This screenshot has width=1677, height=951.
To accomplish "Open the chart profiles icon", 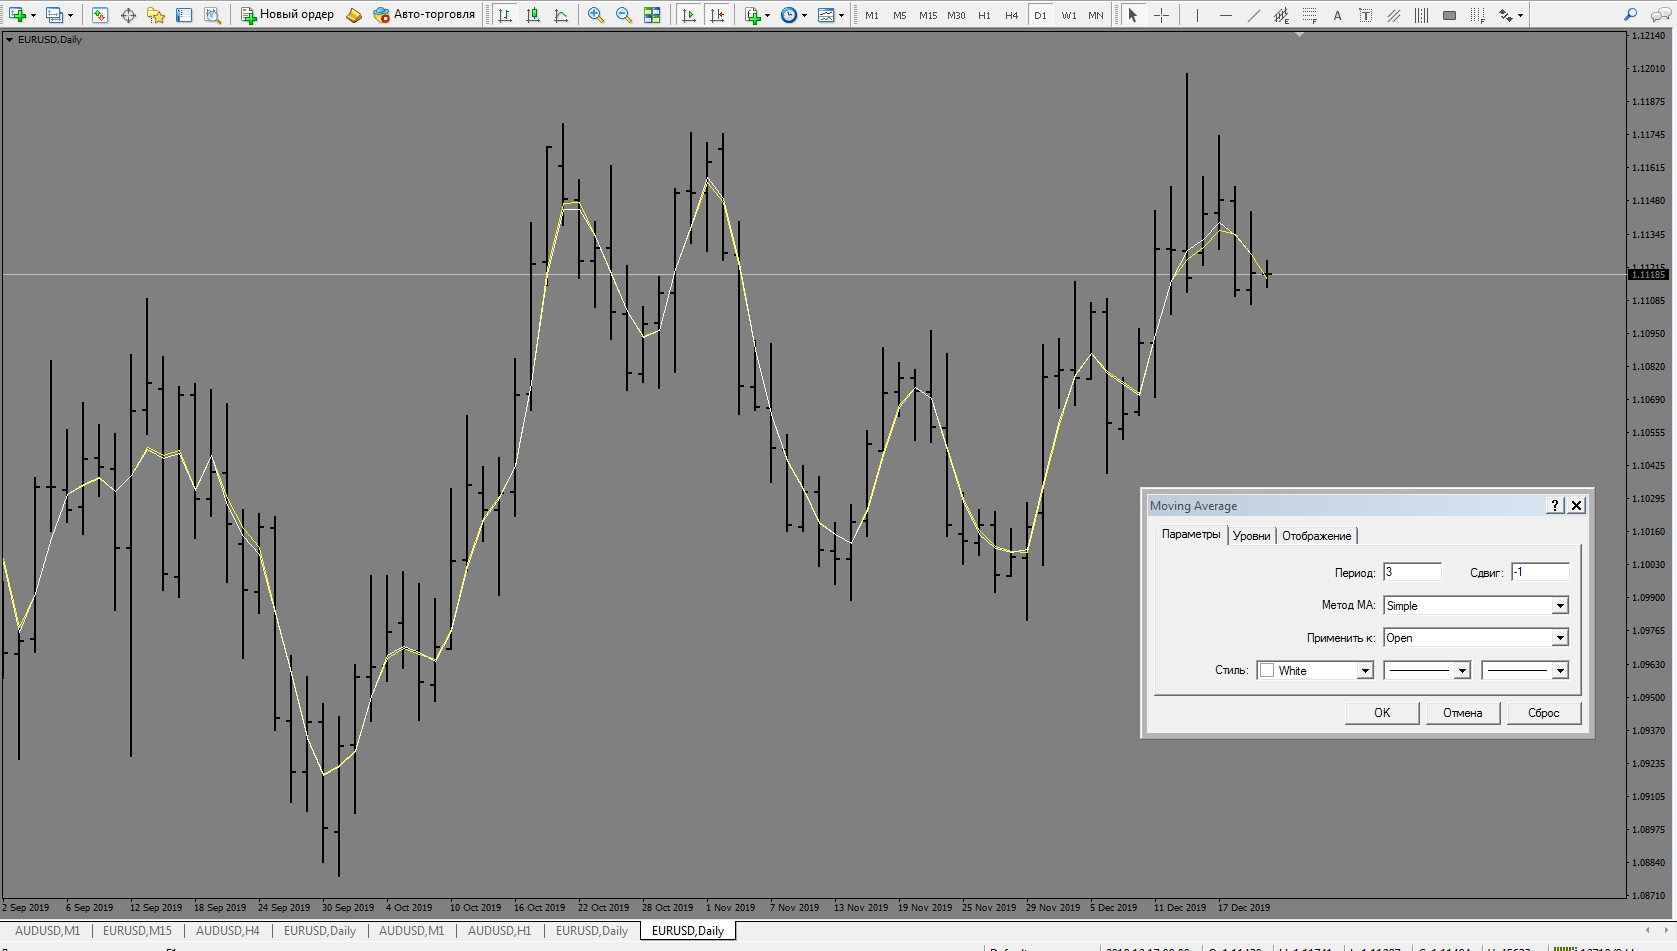I will click(x=54, y=15).
